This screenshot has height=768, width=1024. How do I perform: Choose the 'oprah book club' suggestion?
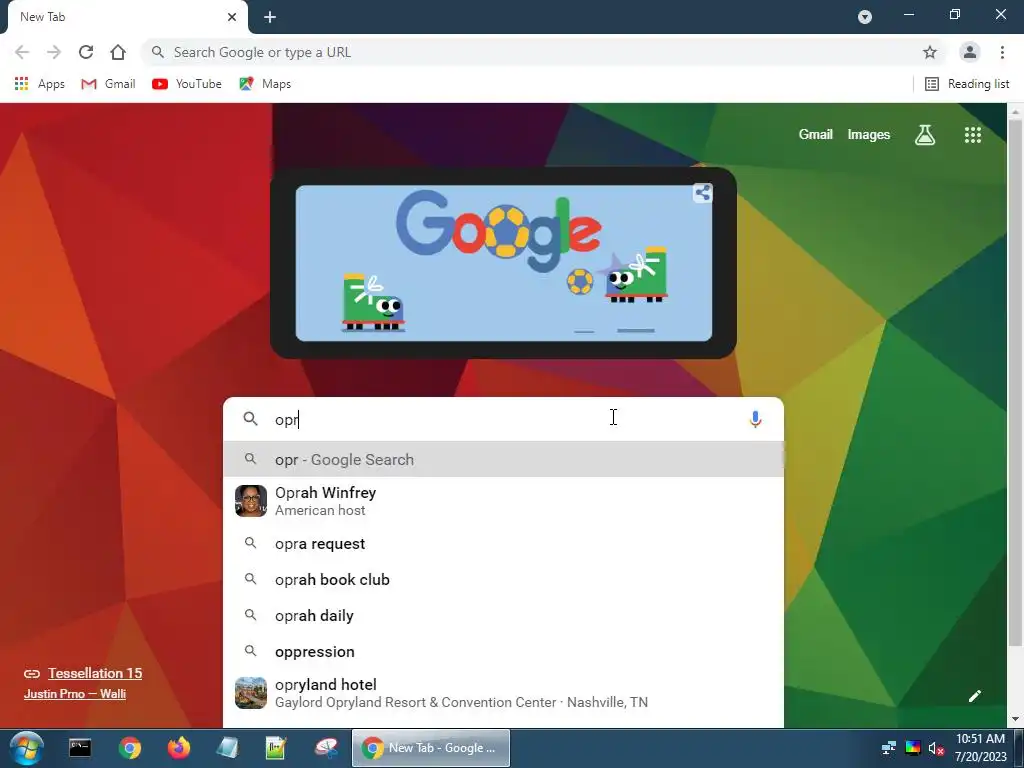point(503,579)
